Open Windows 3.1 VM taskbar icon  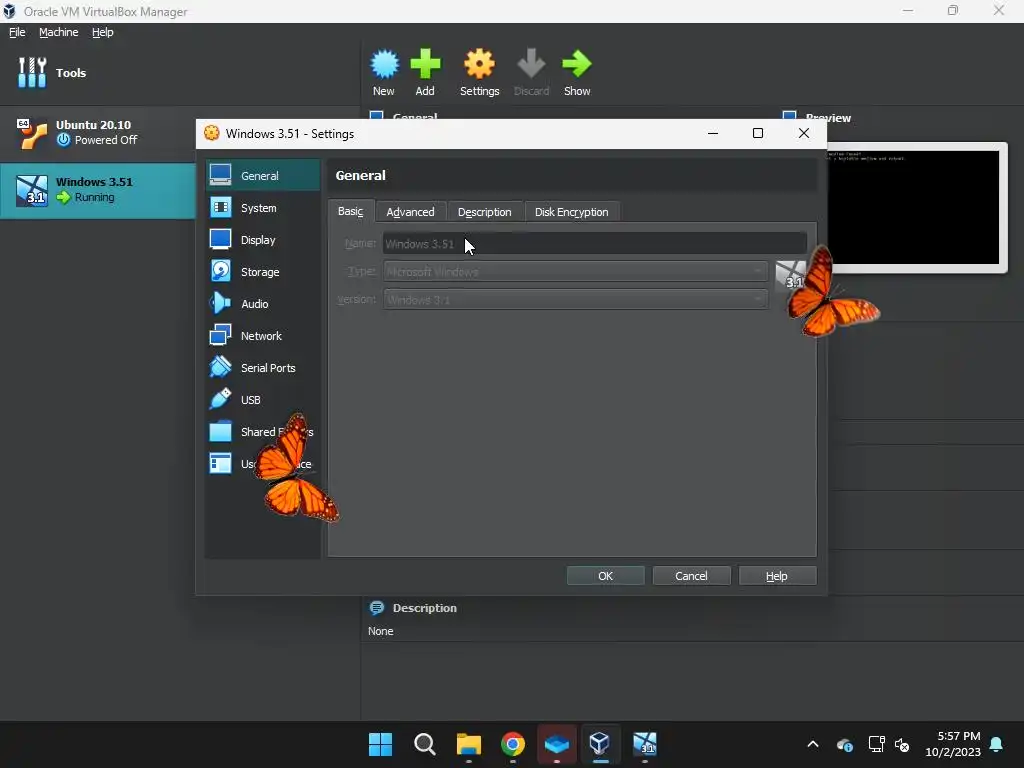point(645,744)
